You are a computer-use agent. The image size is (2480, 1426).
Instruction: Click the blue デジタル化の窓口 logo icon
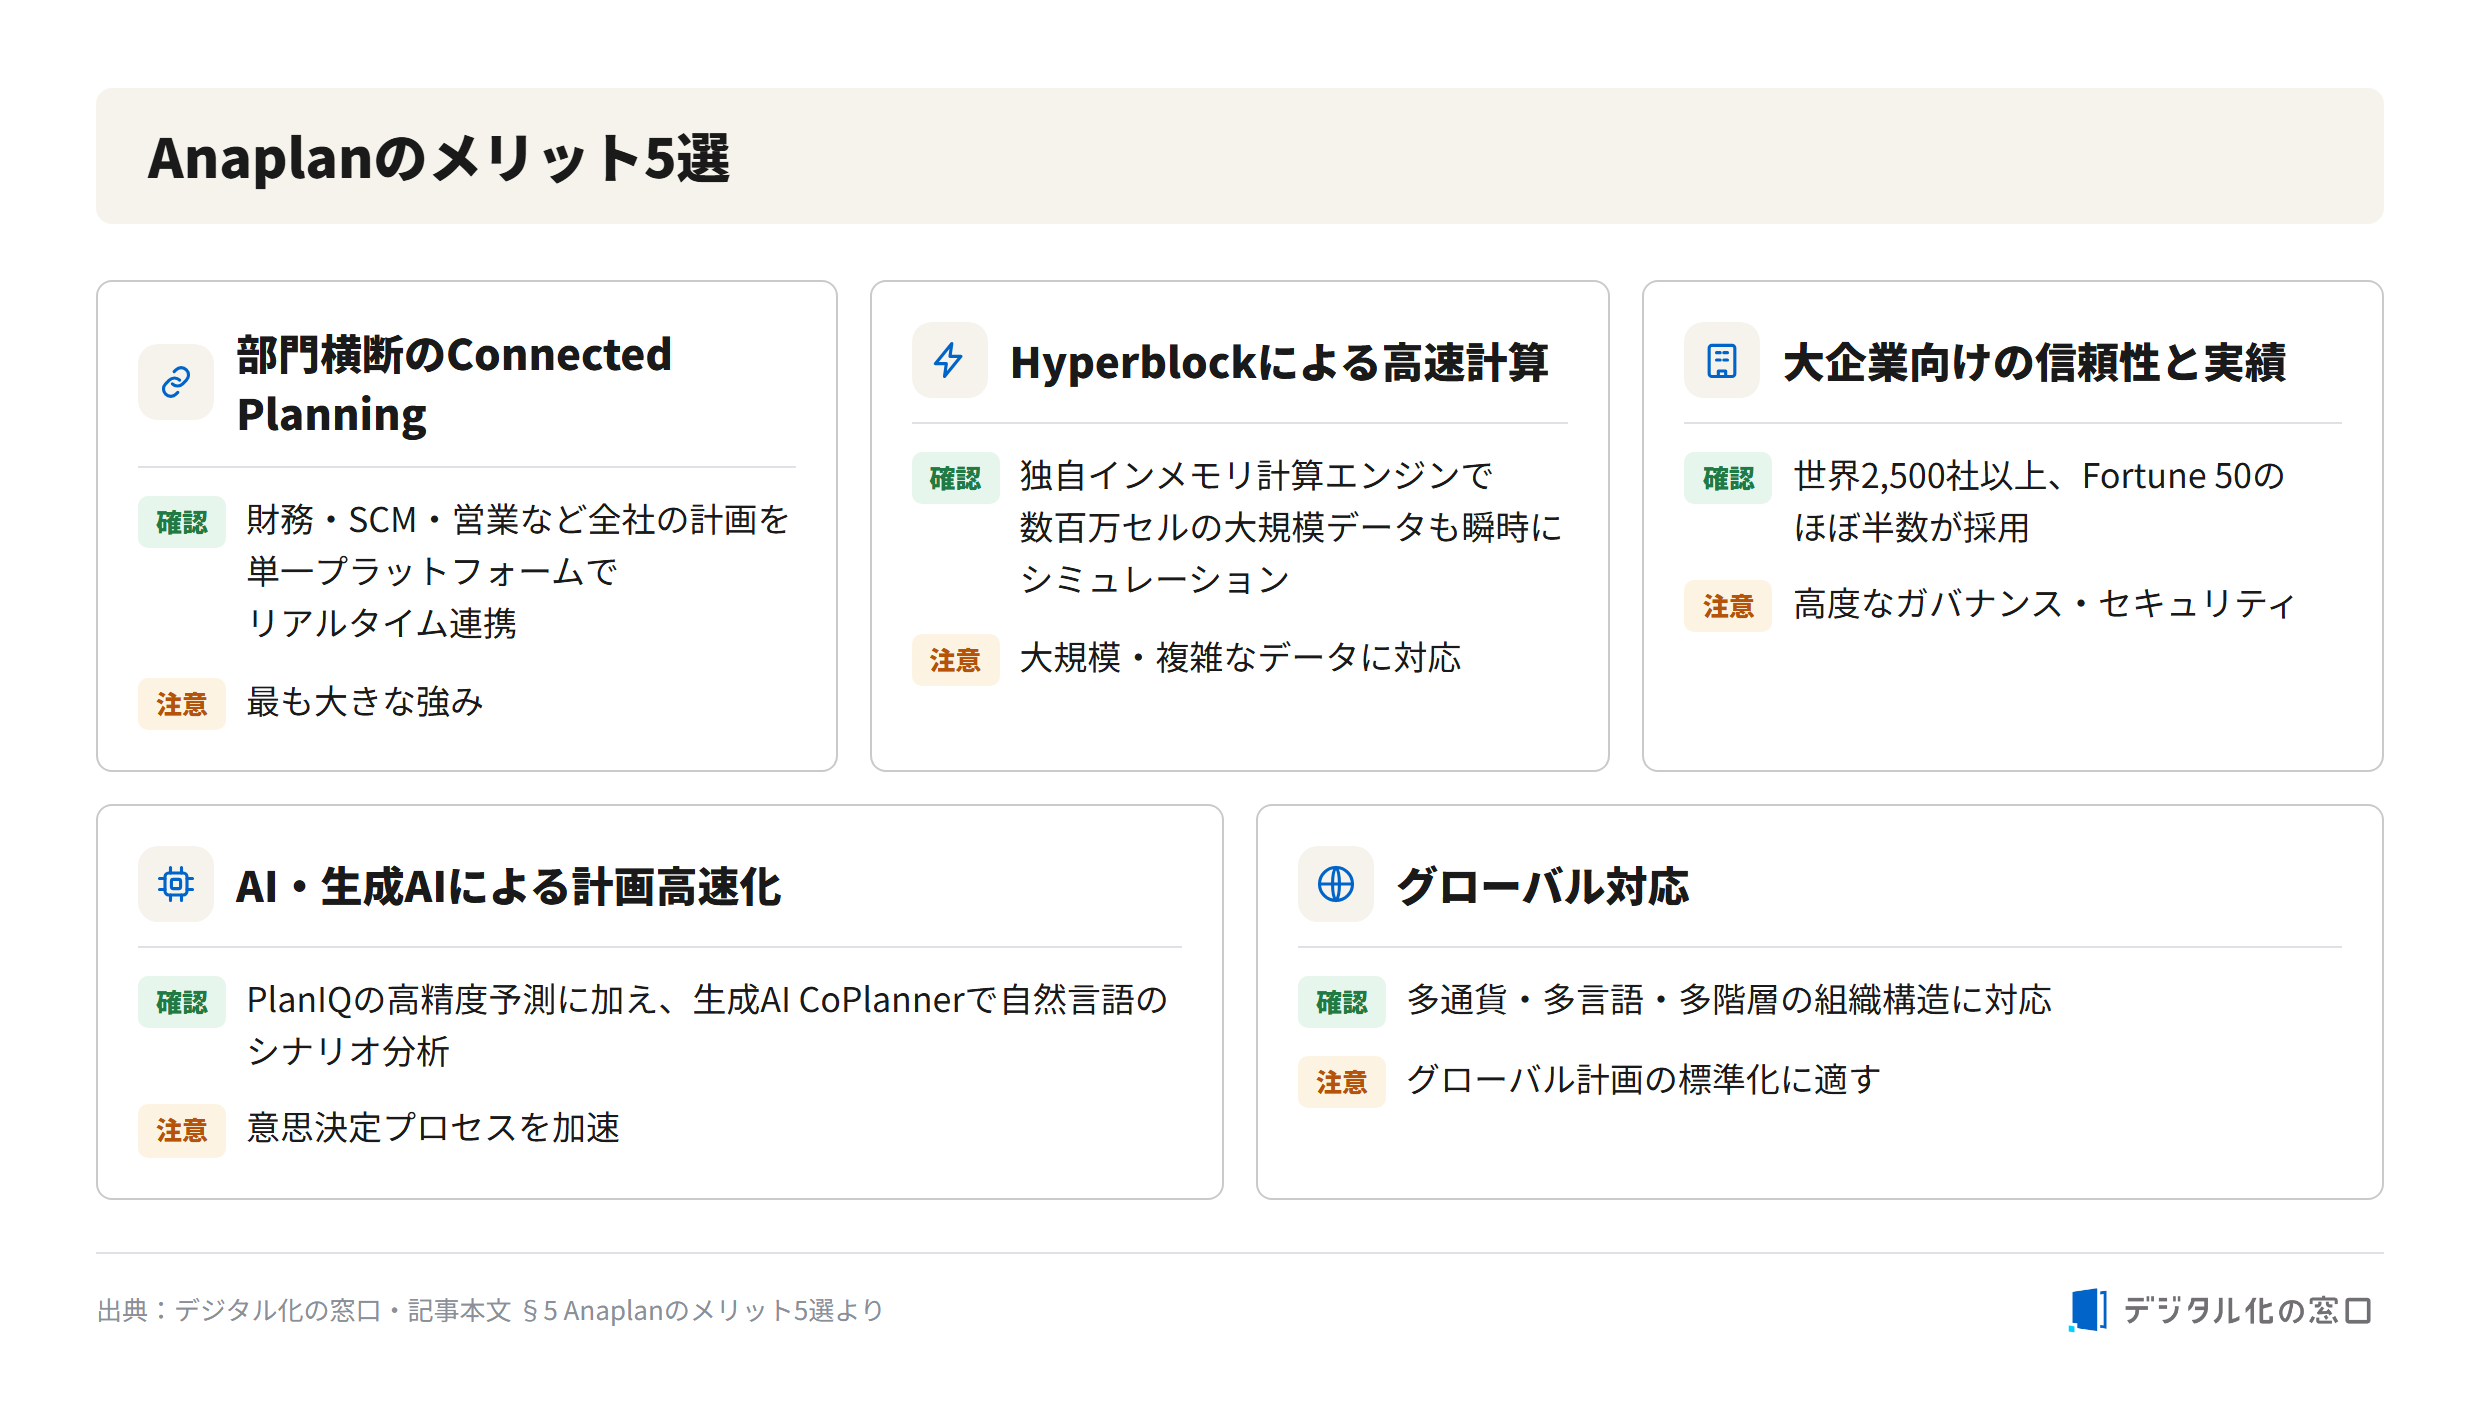pos(2087,1310)
